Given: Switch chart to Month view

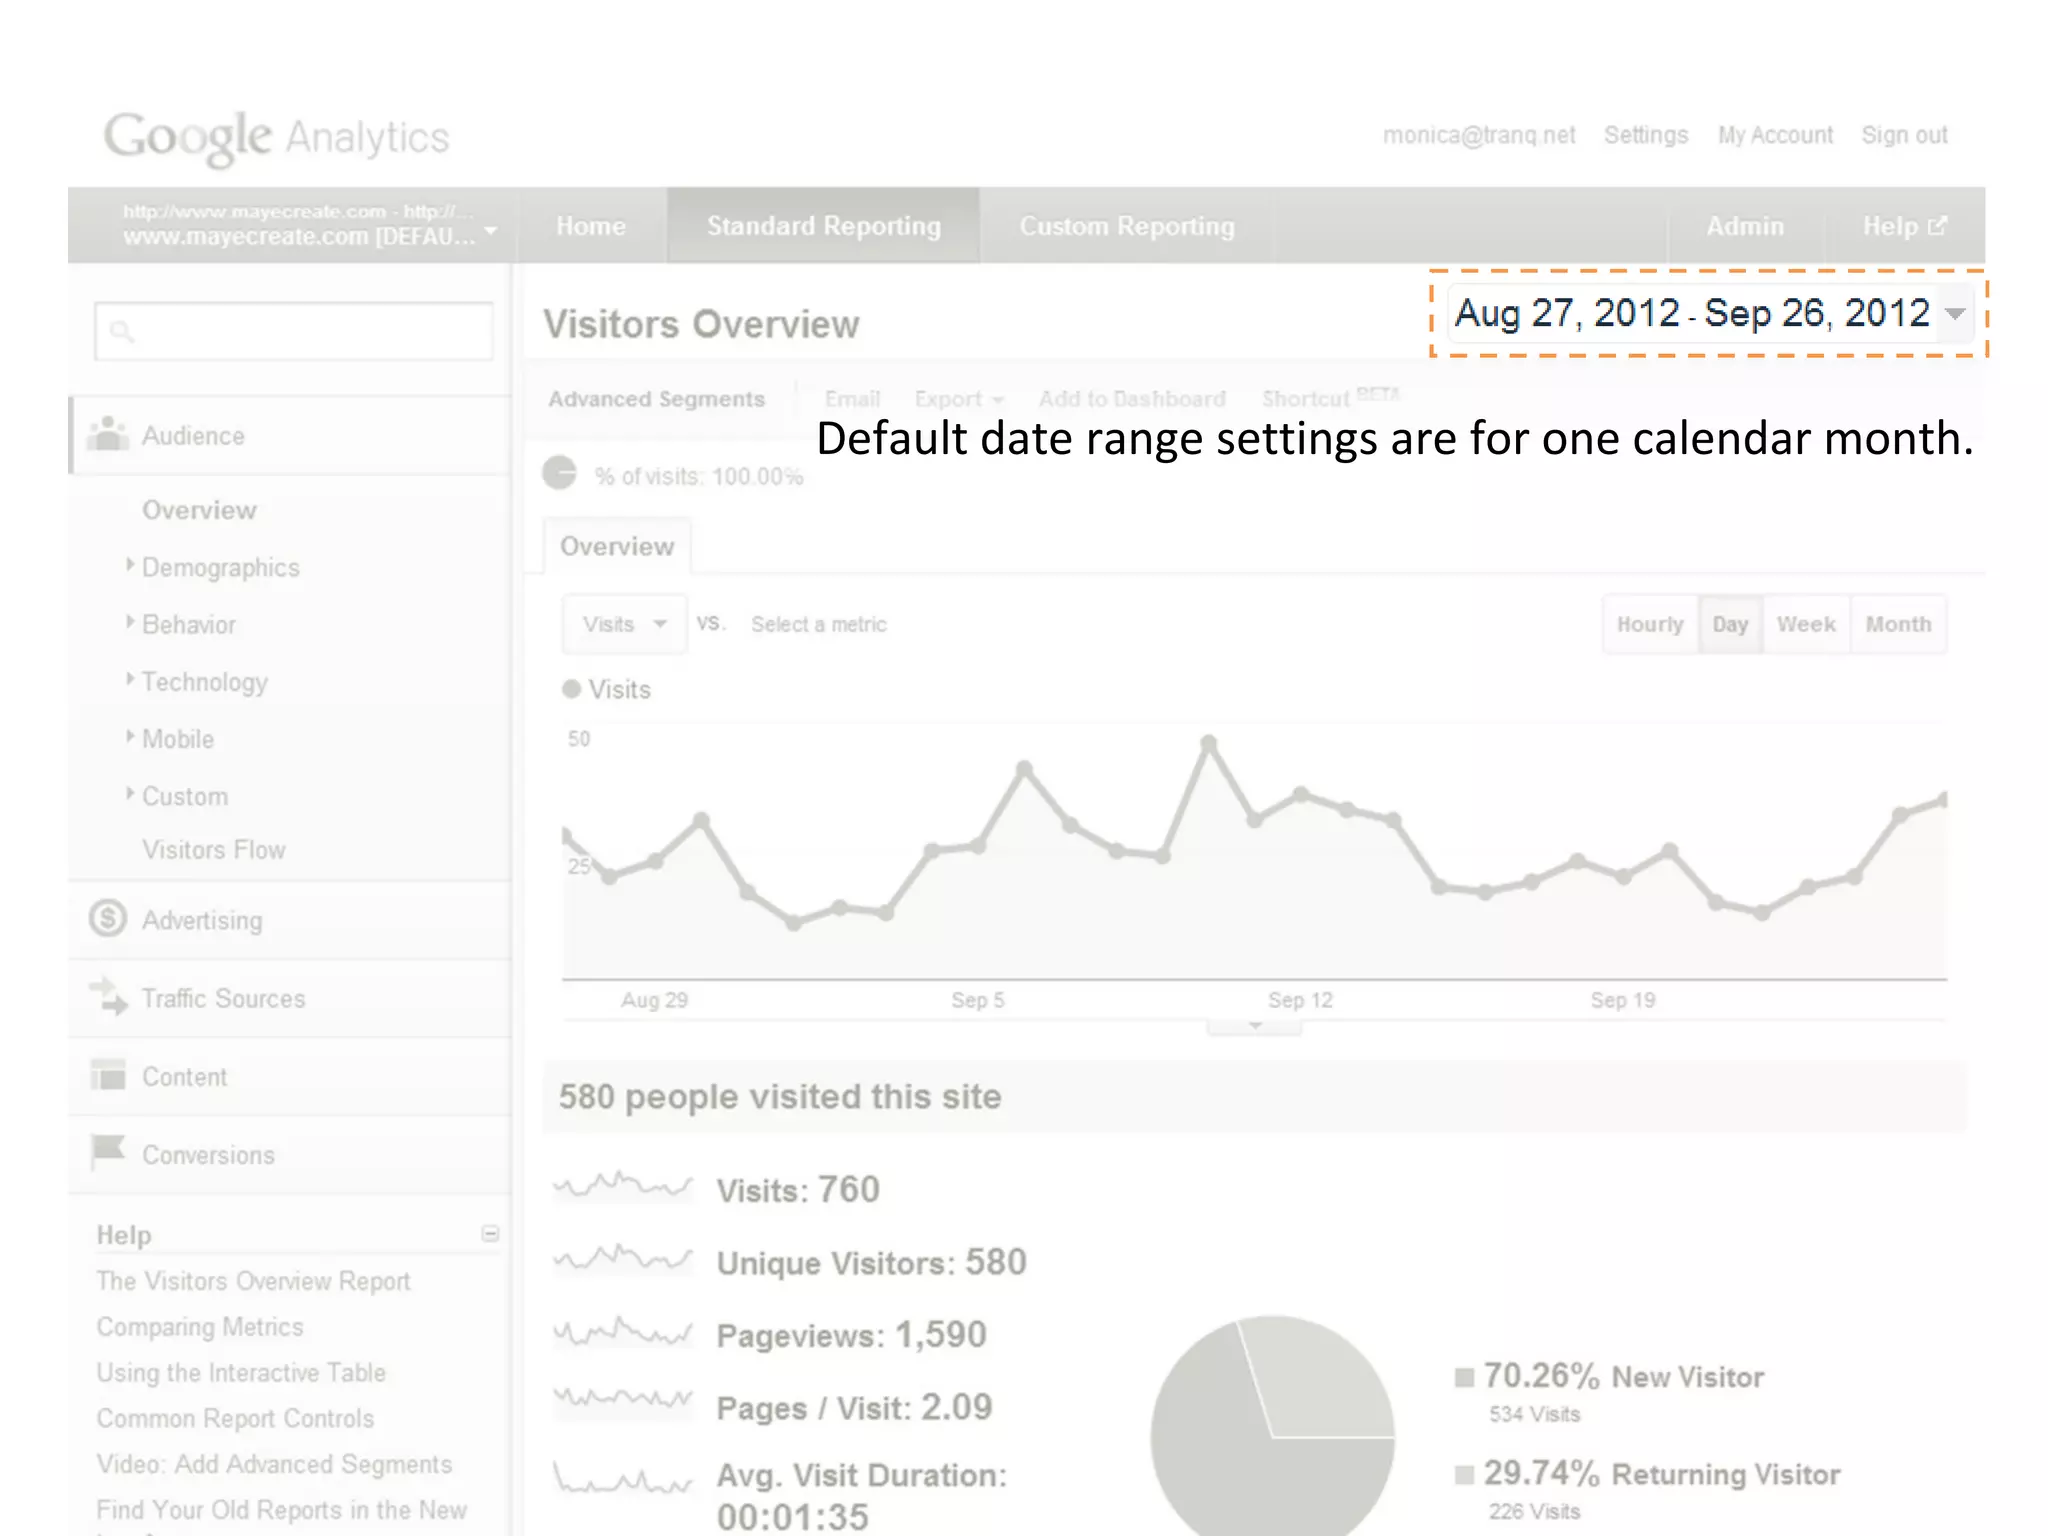Looking at the screenshot, I should coord(1898,624).
